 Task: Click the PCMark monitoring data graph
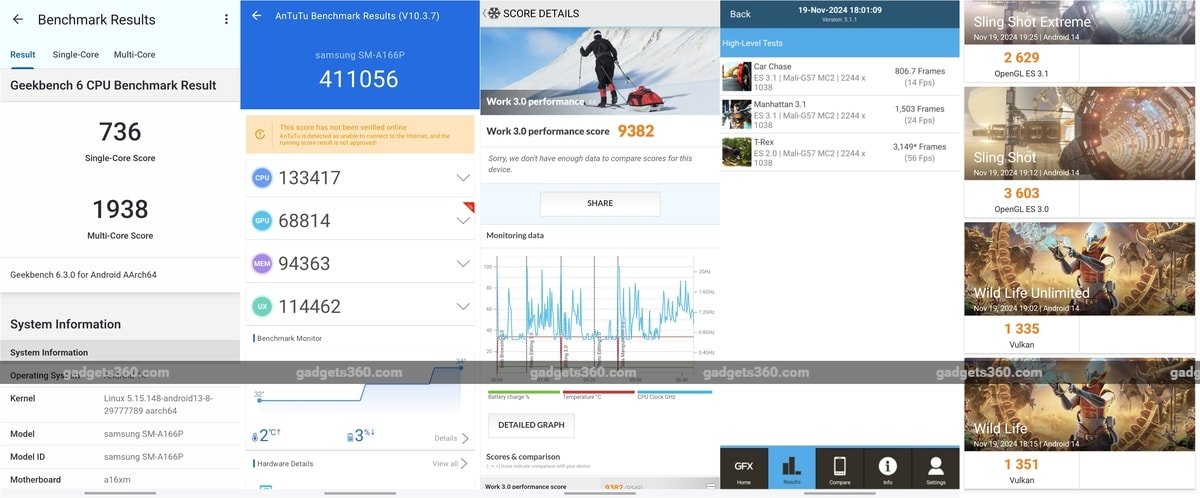(x=598, y=318)
